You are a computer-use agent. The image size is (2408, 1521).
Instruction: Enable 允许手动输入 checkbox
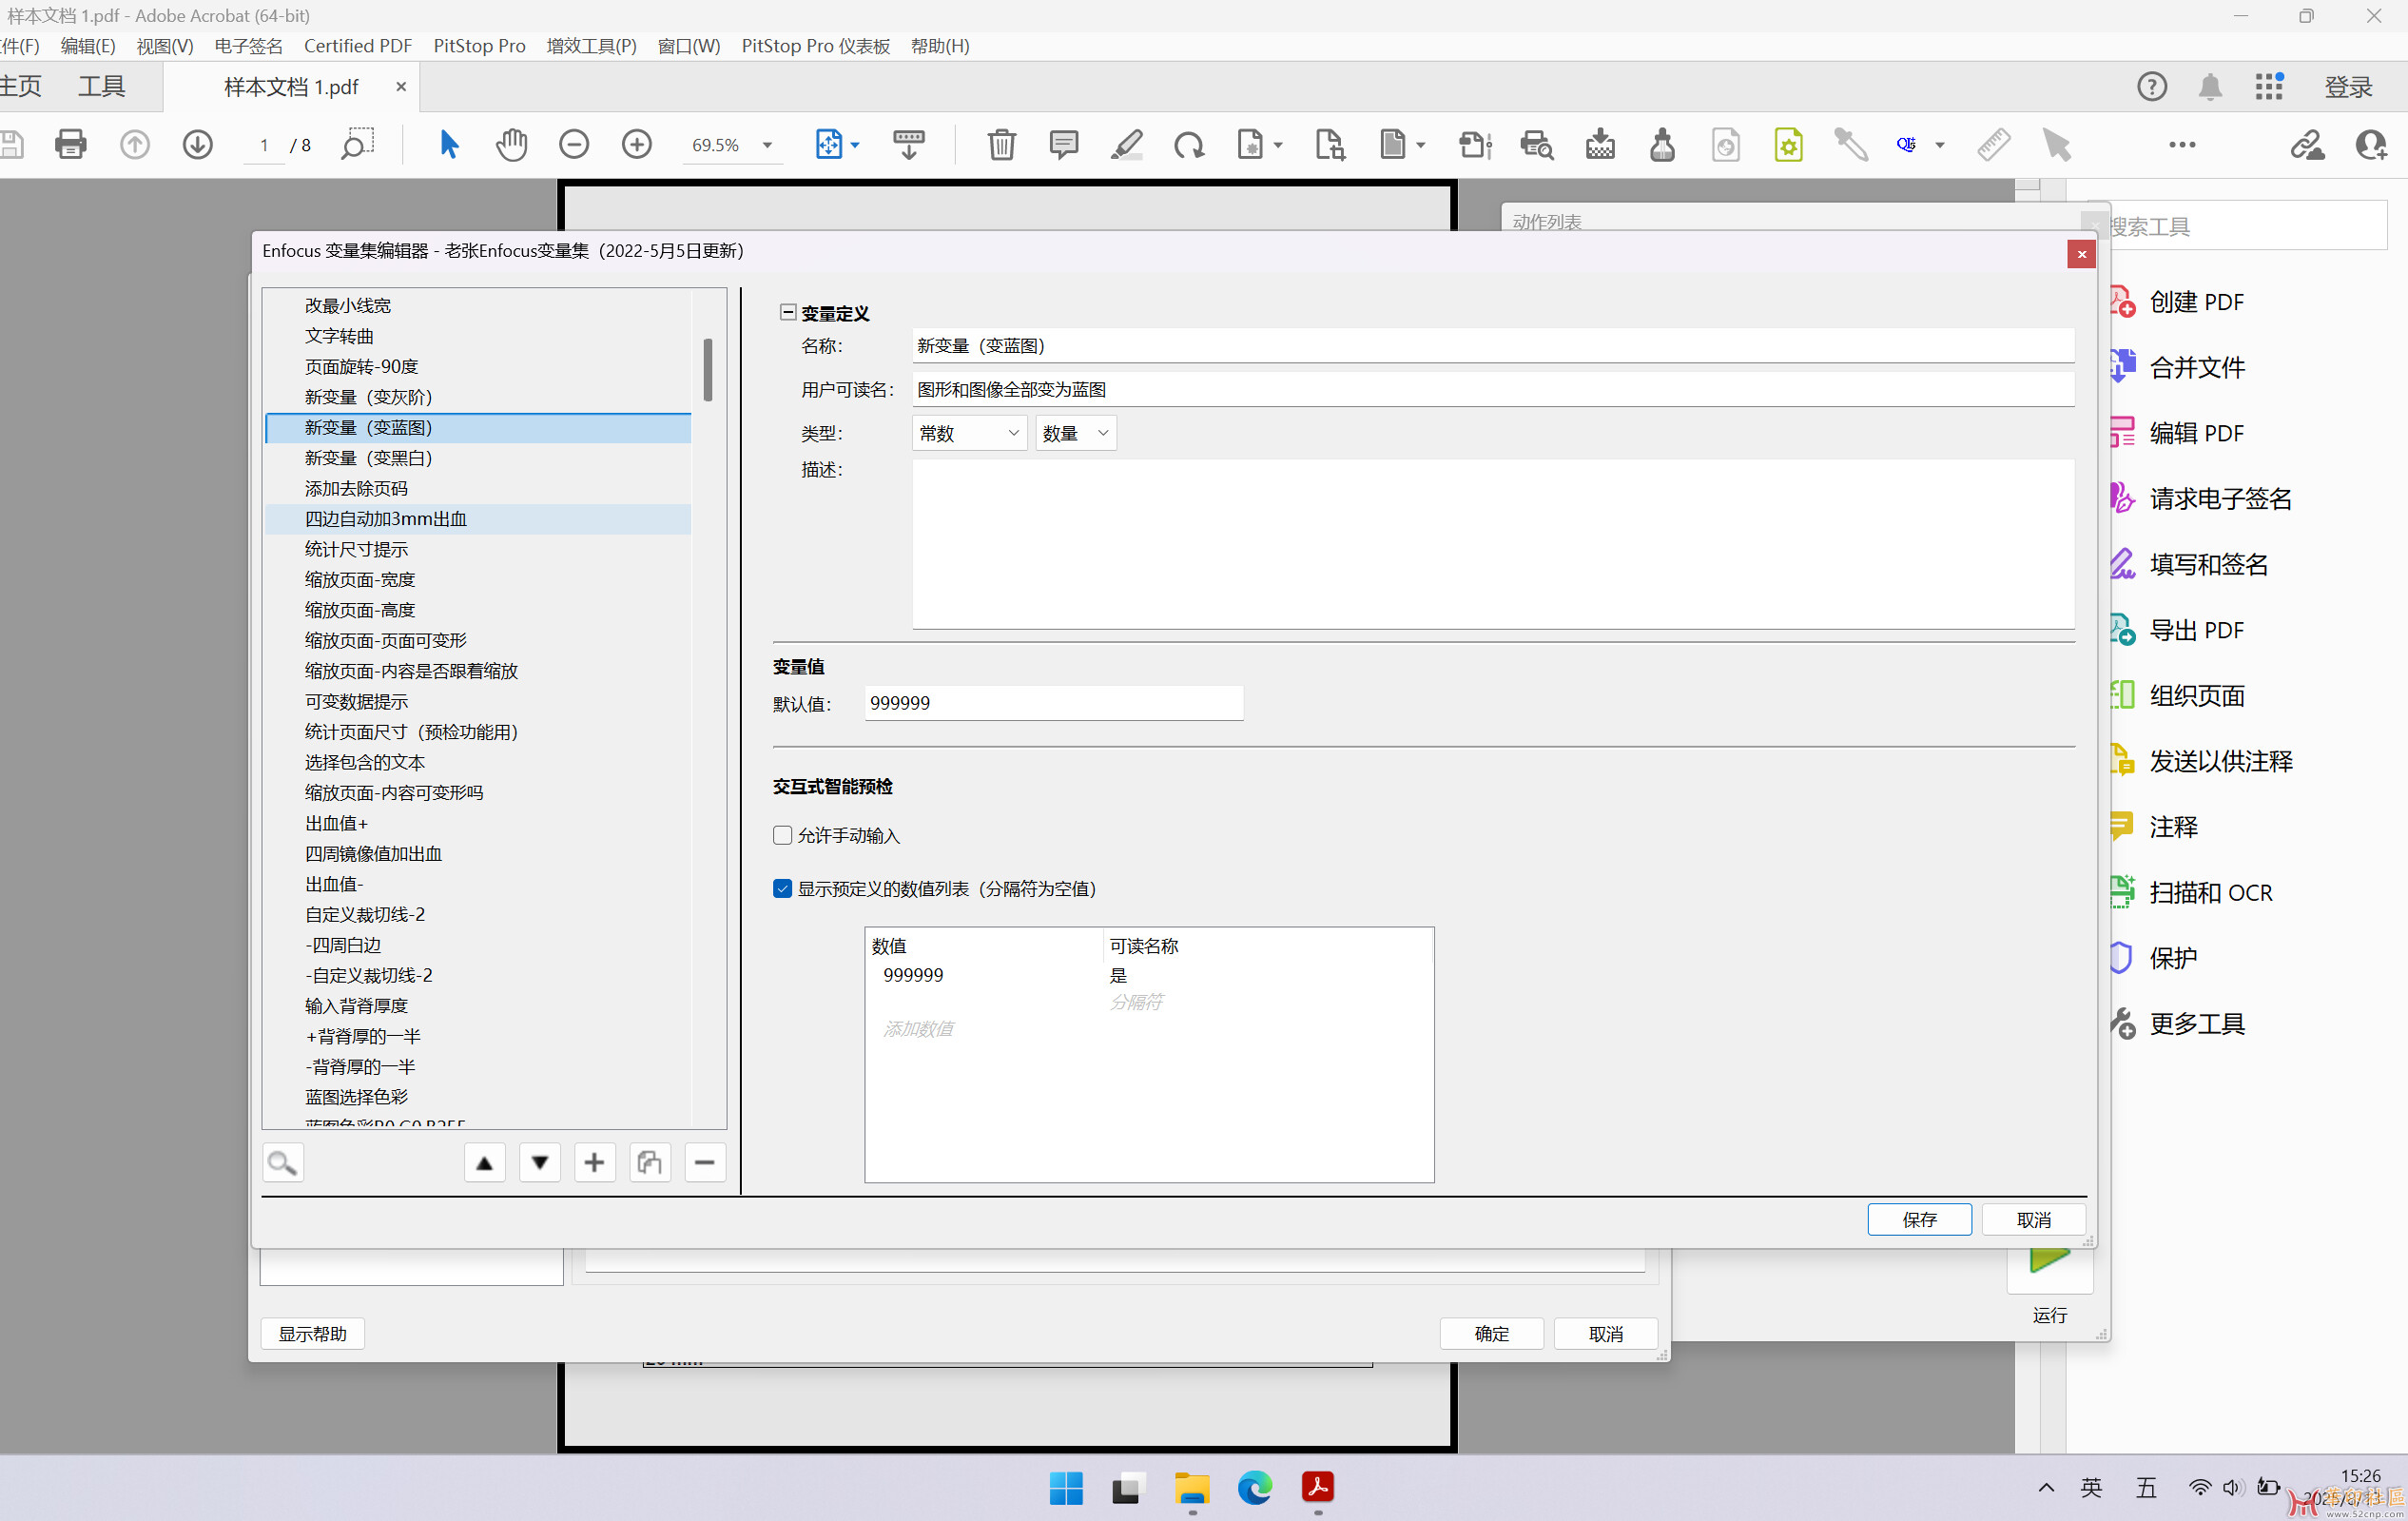tap(783, 835)
